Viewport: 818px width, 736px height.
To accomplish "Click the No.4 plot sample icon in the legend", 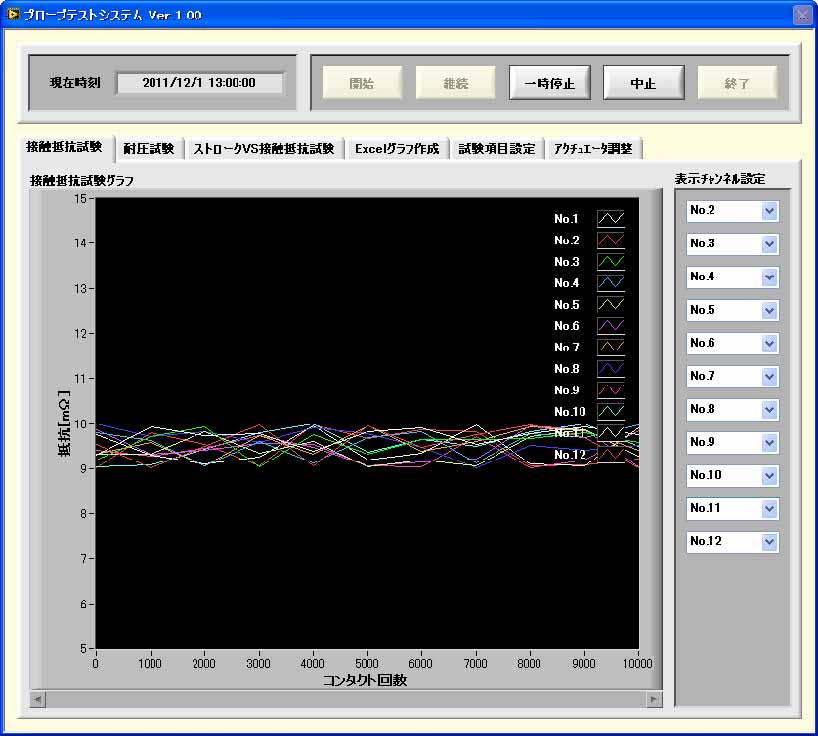I will coord(611,283).
